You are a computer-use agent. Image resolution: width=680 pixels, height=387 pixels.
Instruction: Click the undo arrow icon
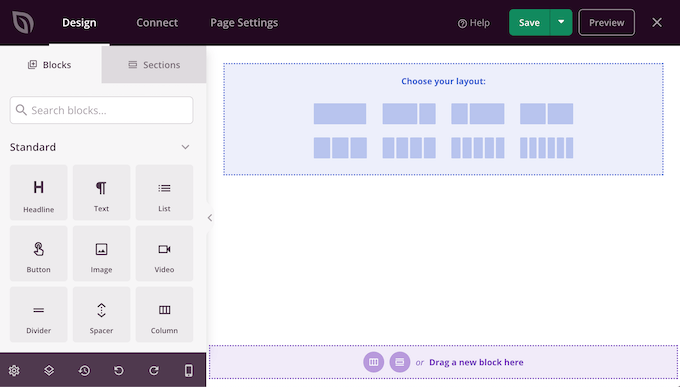tap(119, 371)
